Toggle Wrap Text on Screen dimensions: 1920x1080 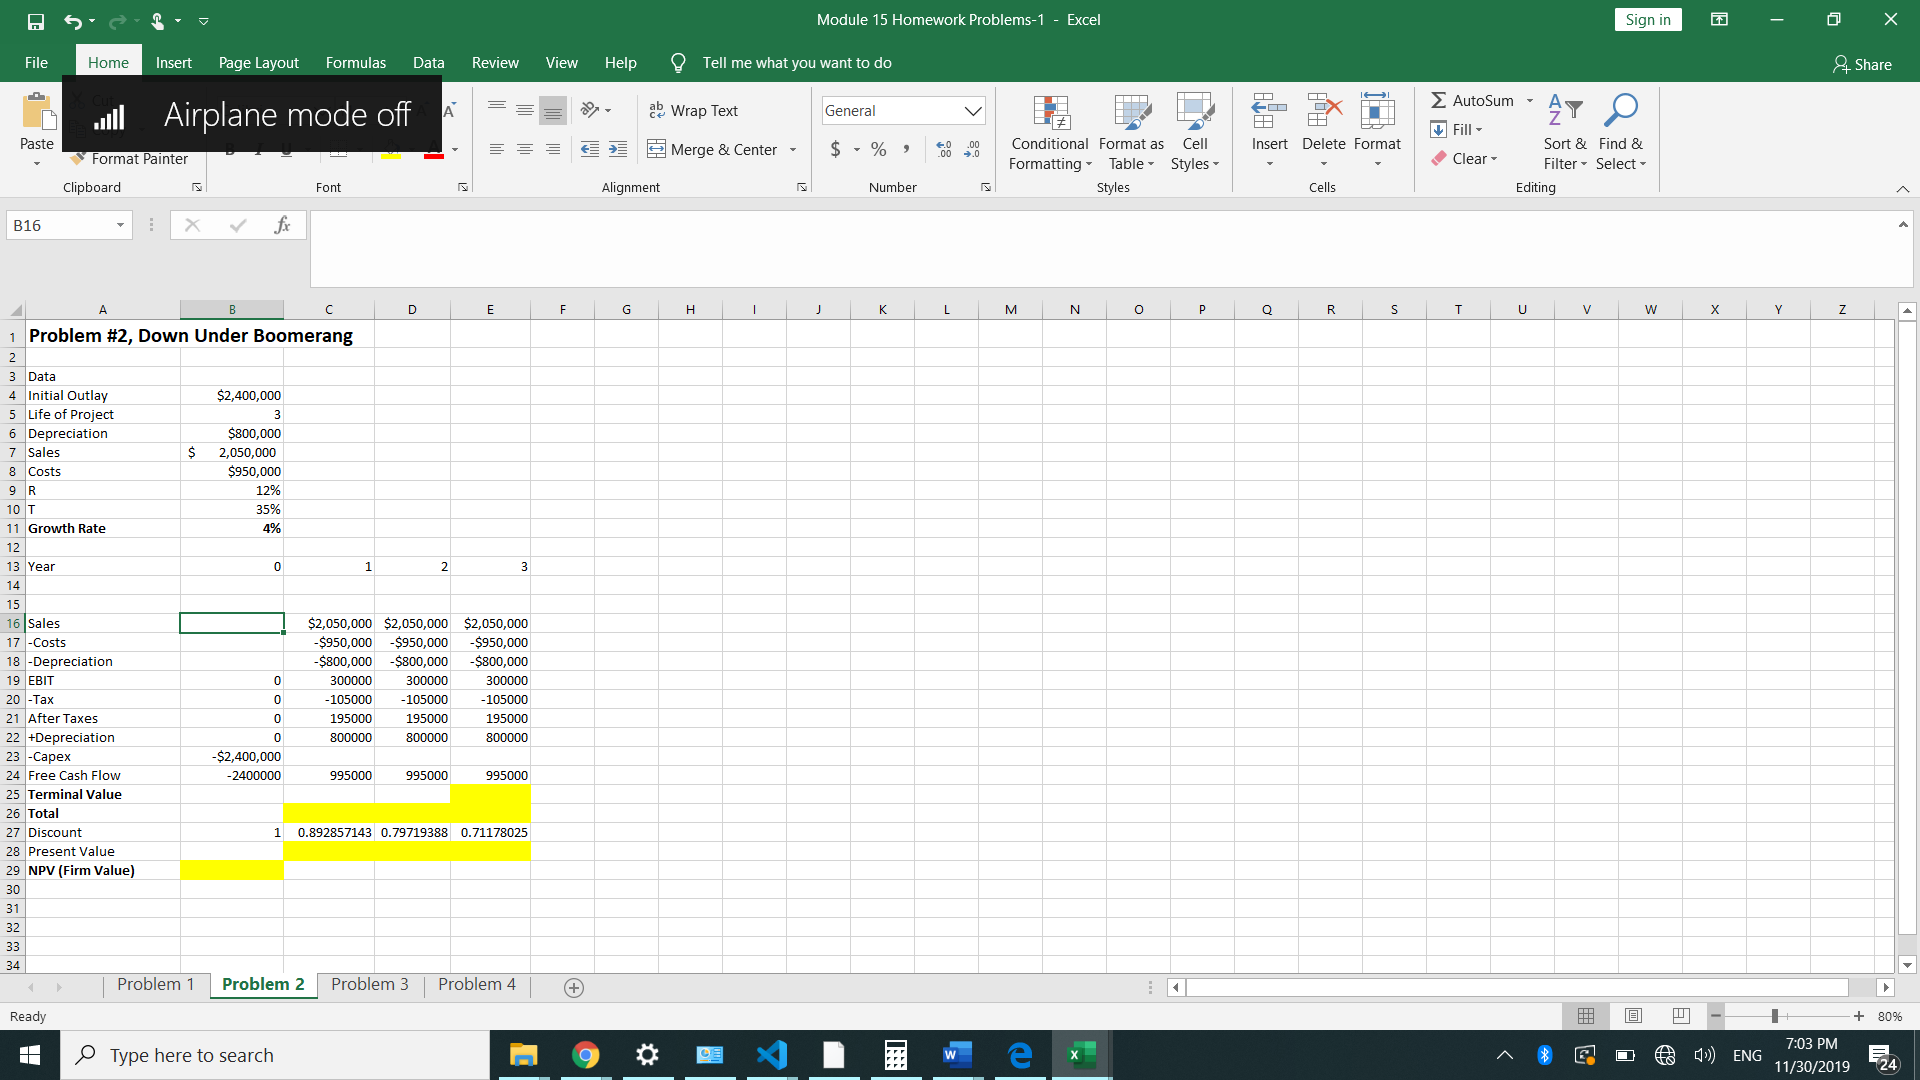click(x=693, y=110)
